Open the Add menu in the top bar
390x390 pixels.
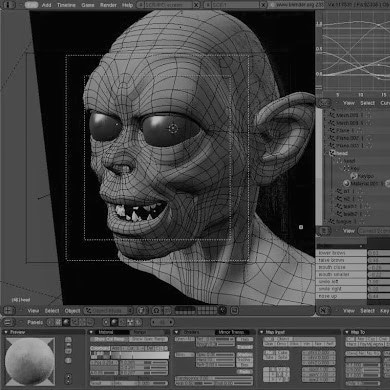coord(46,5)
